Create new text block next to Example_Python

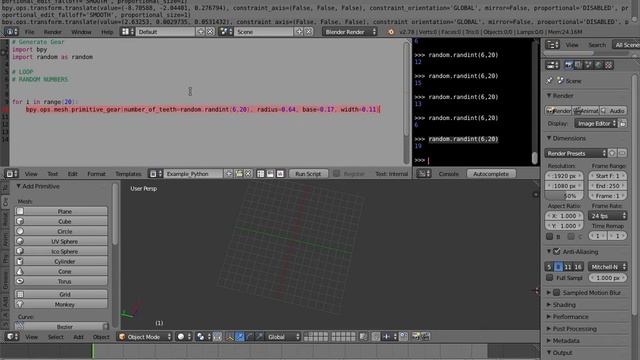pos(229,174)
